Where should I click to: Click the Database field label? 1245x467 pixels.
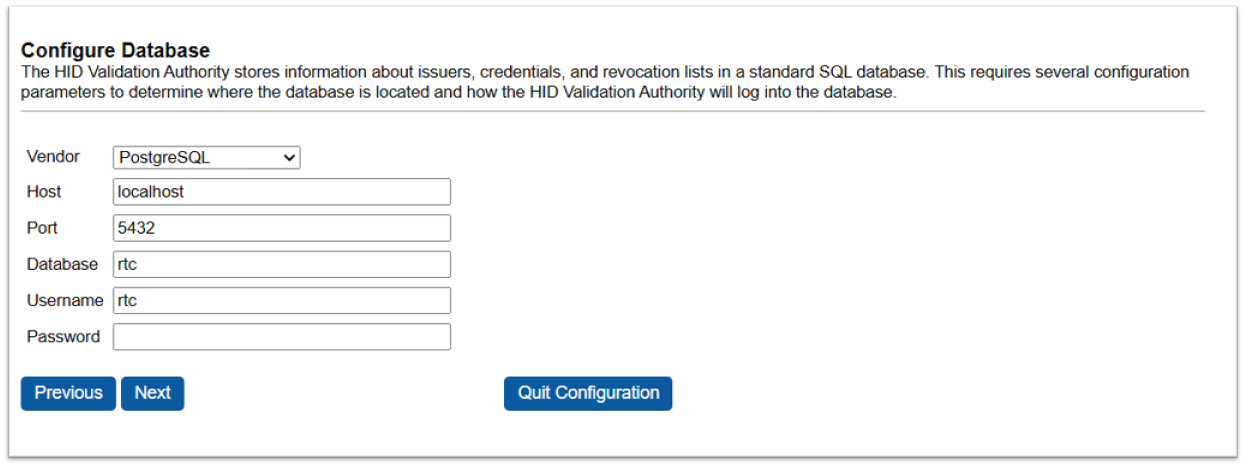pyautogui.click(x=62, y=264)
